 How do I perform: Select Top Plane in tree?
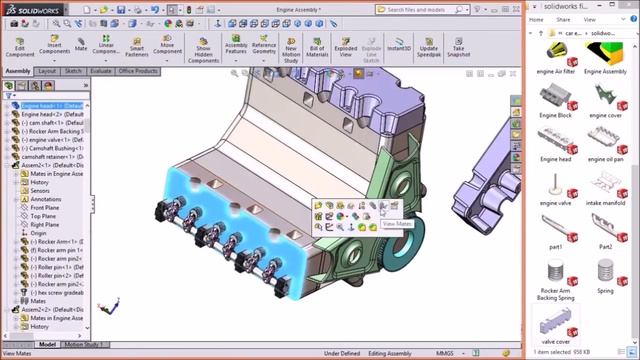pyautogui.click(x=43, y=216)
